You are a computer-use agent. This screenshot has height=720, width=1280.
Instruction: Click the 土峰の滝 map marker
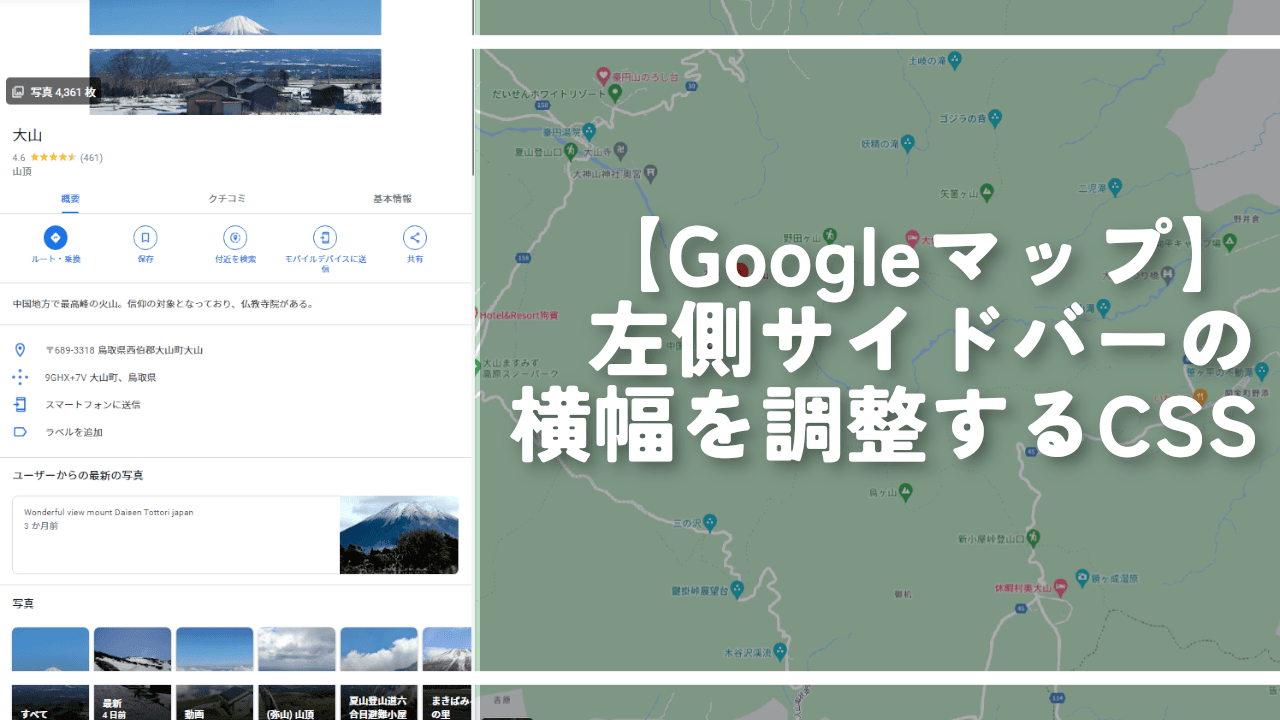tap(955, 61)
